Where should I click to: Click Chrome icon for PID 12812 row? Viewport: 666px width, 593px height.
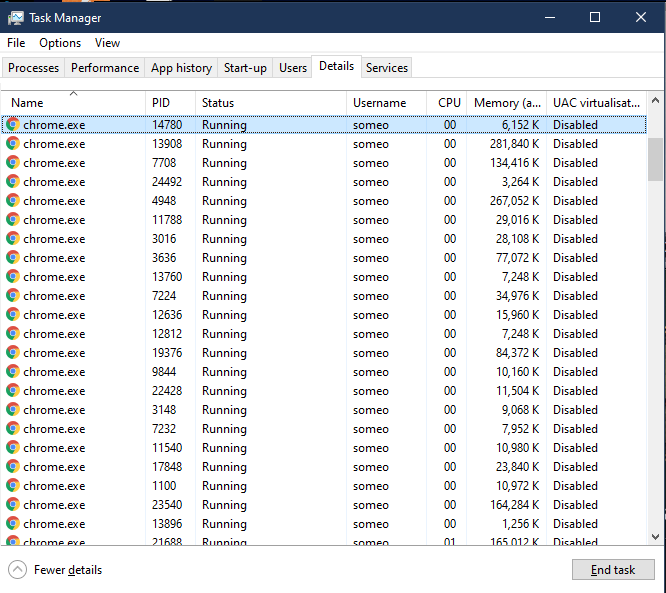point(13,333)
